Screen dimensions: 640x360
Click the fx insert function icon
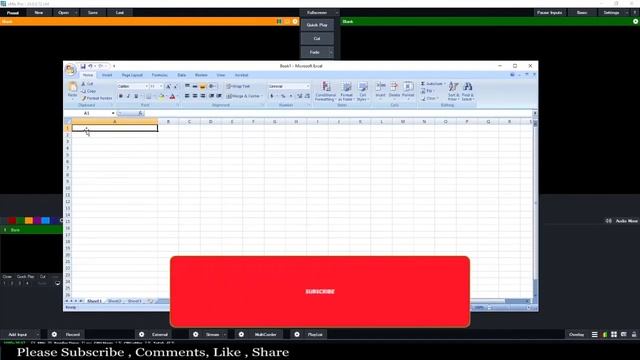(140, 113)
